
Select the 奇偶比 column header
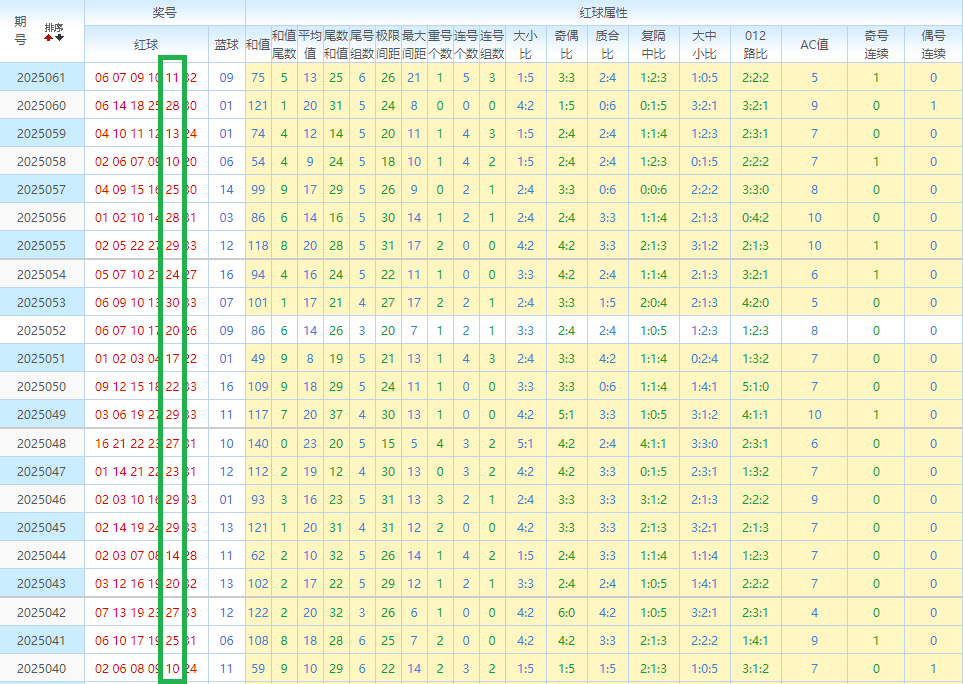pyautogui.click(x=566, y=44)
